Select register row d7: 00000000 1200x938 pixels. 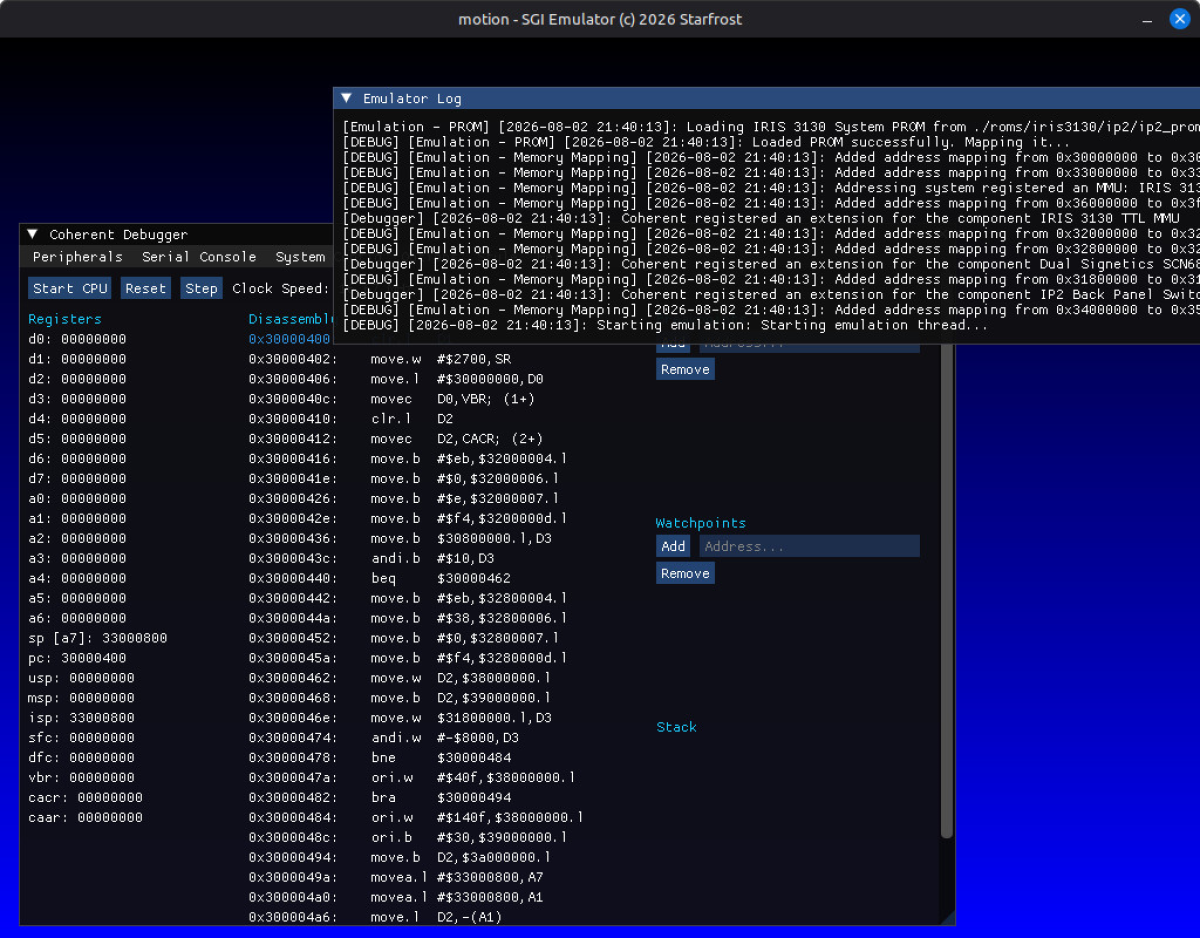(77, 479)
